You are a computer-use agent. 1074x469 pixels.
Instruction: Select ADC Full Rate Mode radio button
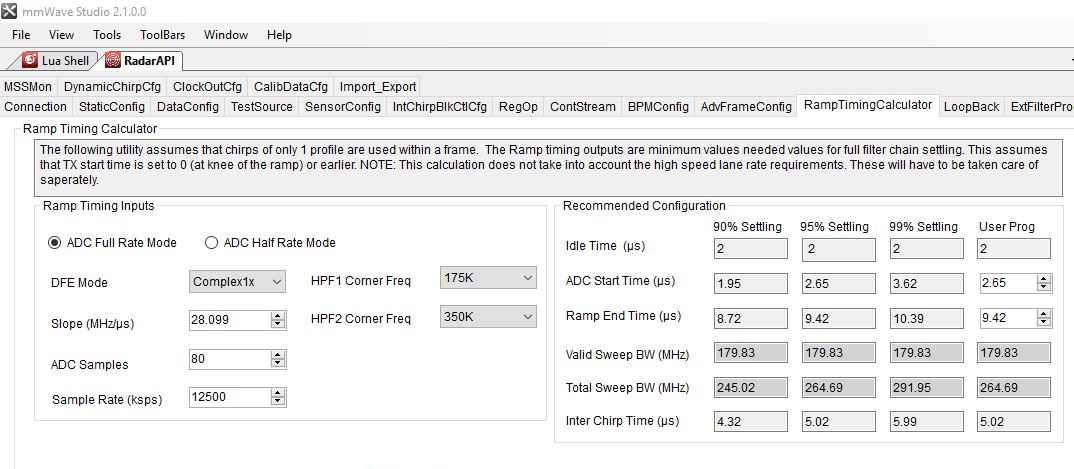[53, 242]
